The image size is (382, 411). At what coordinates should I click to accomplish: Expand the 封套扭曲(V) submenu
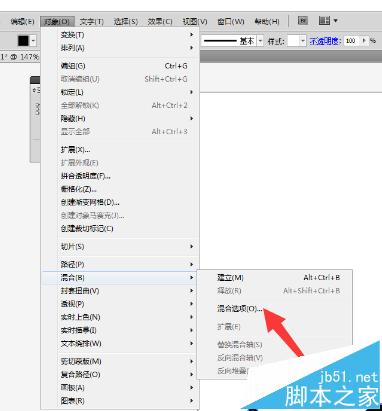pyautogui.click(x=120, y=291)
